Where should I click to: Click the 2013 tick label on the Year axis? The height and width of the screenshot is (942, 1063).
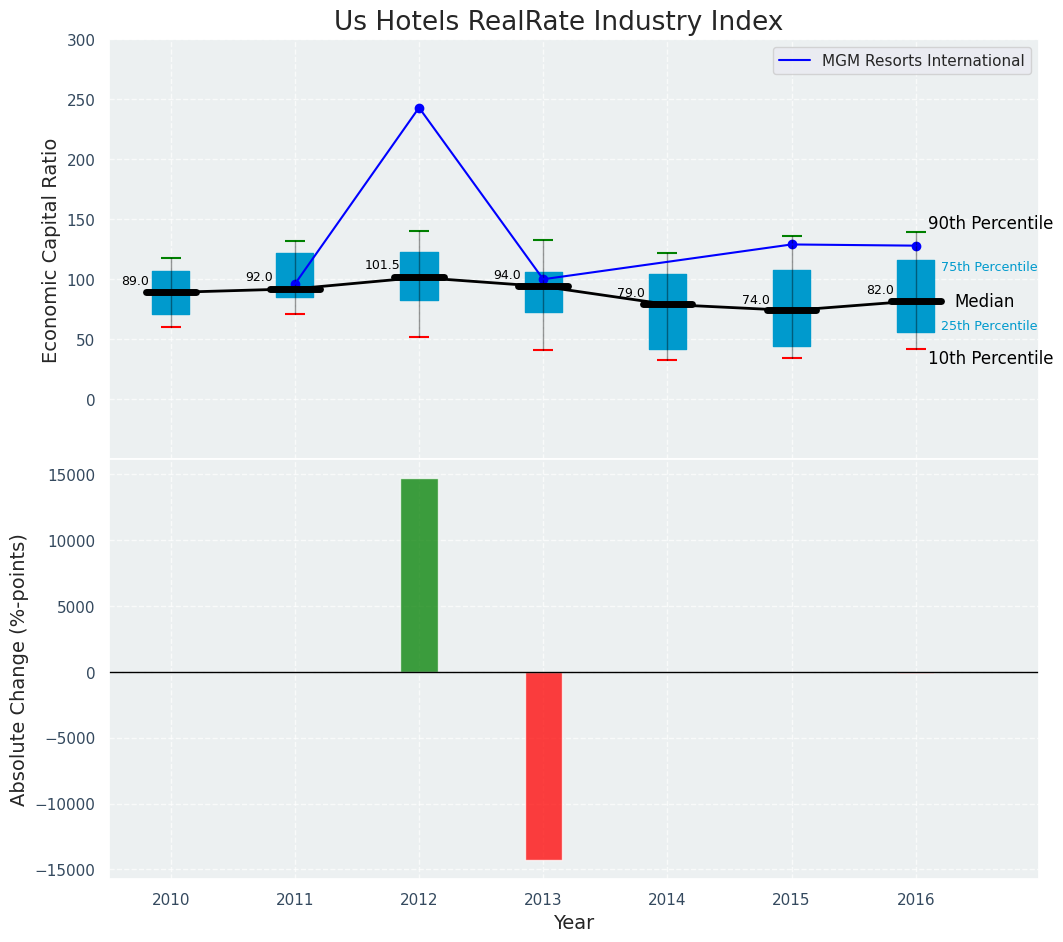click(543, 899)
